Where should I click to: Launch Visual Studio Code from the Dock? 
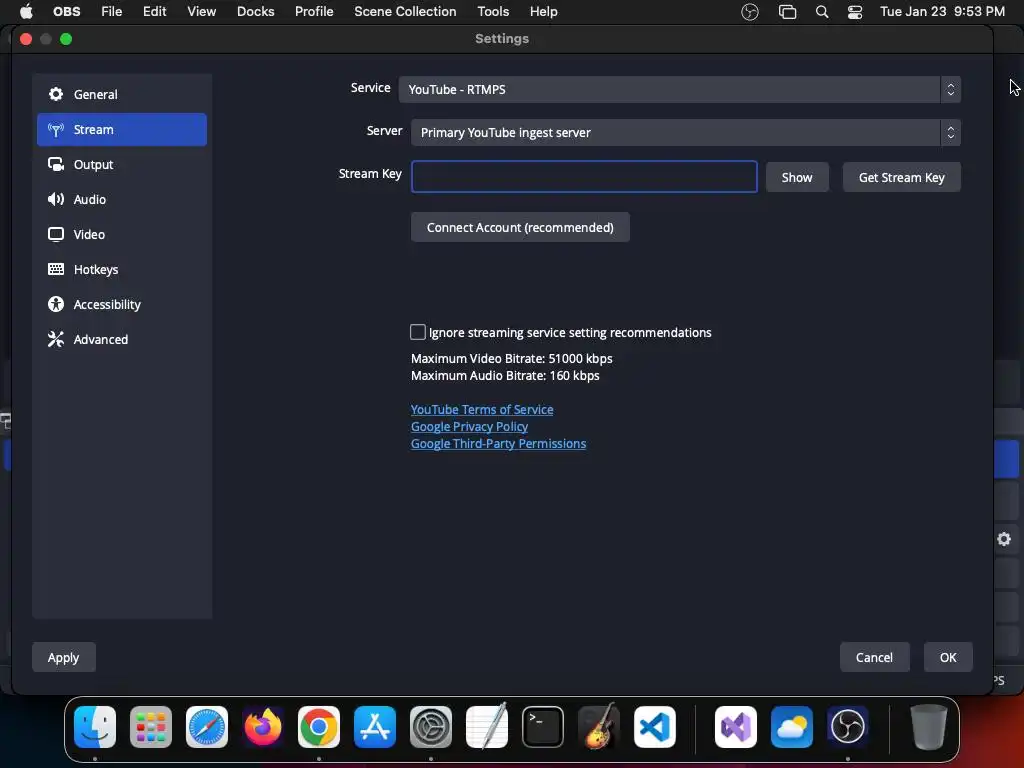(655, 727)
